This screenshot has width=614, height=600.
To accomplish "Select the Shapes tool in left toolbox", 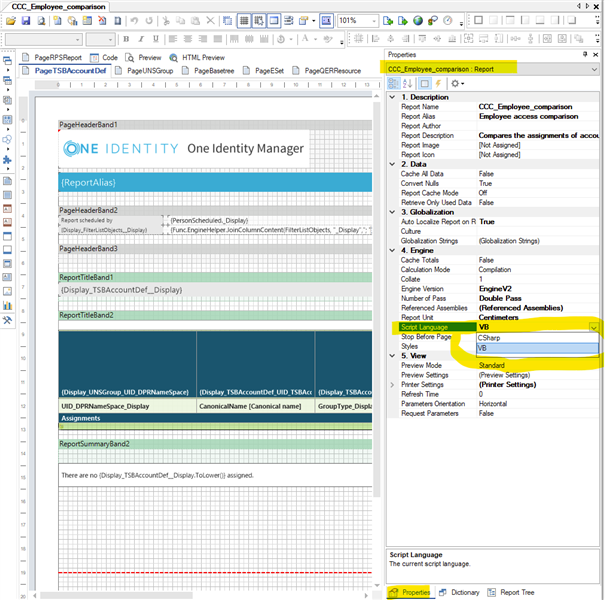I will (7, 139).
